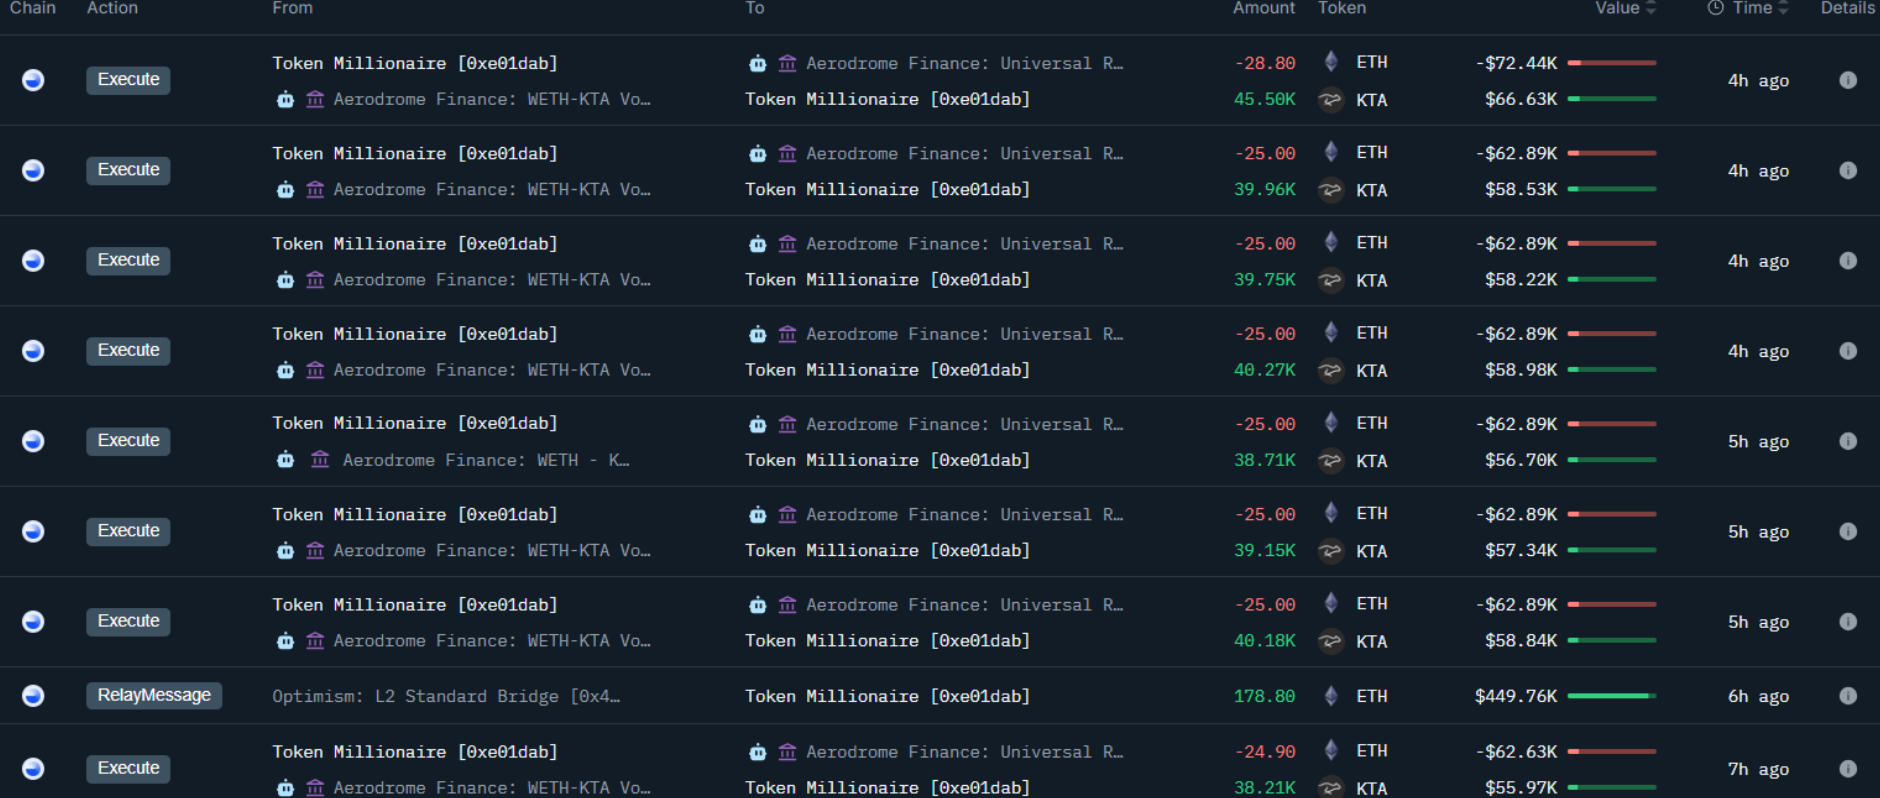Click the RelayMessage action tag

point(154,696)
